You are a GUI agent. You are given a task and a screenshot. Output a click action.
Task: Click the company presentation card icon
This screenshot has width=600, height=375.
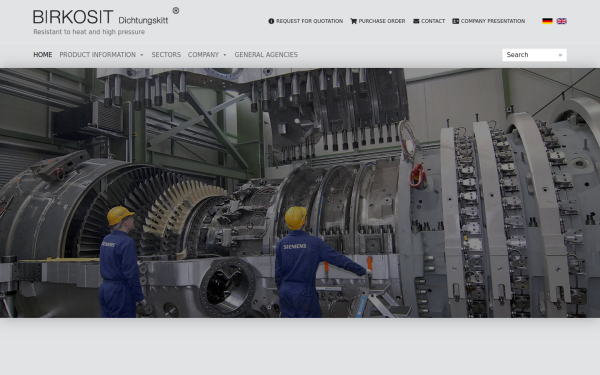coord(455,21)
